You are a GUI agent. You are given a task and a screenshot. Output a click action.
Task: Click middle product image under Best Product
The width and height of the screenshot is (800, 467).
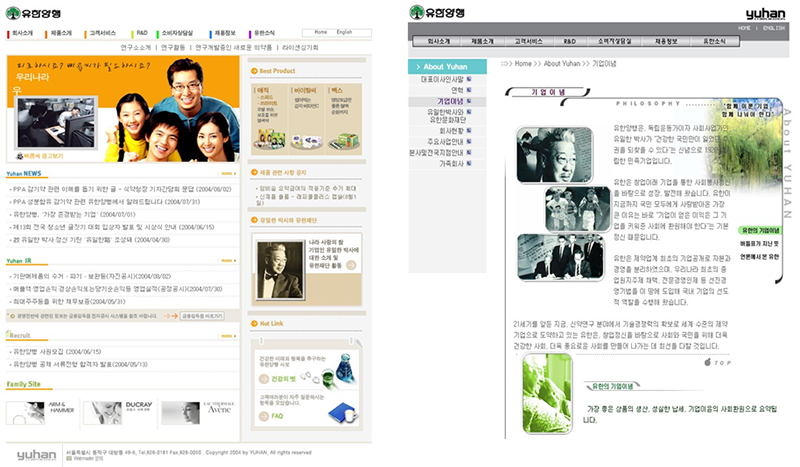[306, 141]
